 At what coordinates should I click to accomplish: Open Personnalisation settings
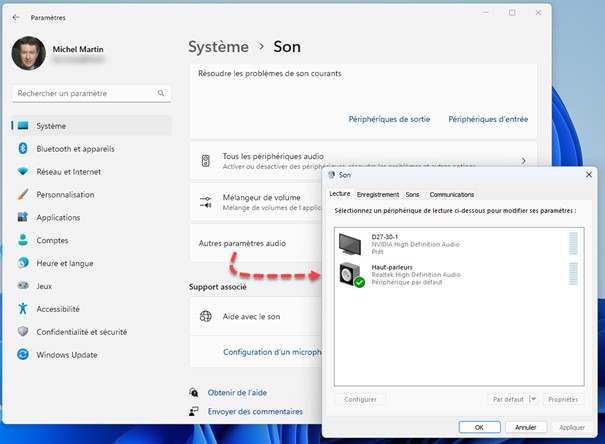pos(65,195)
